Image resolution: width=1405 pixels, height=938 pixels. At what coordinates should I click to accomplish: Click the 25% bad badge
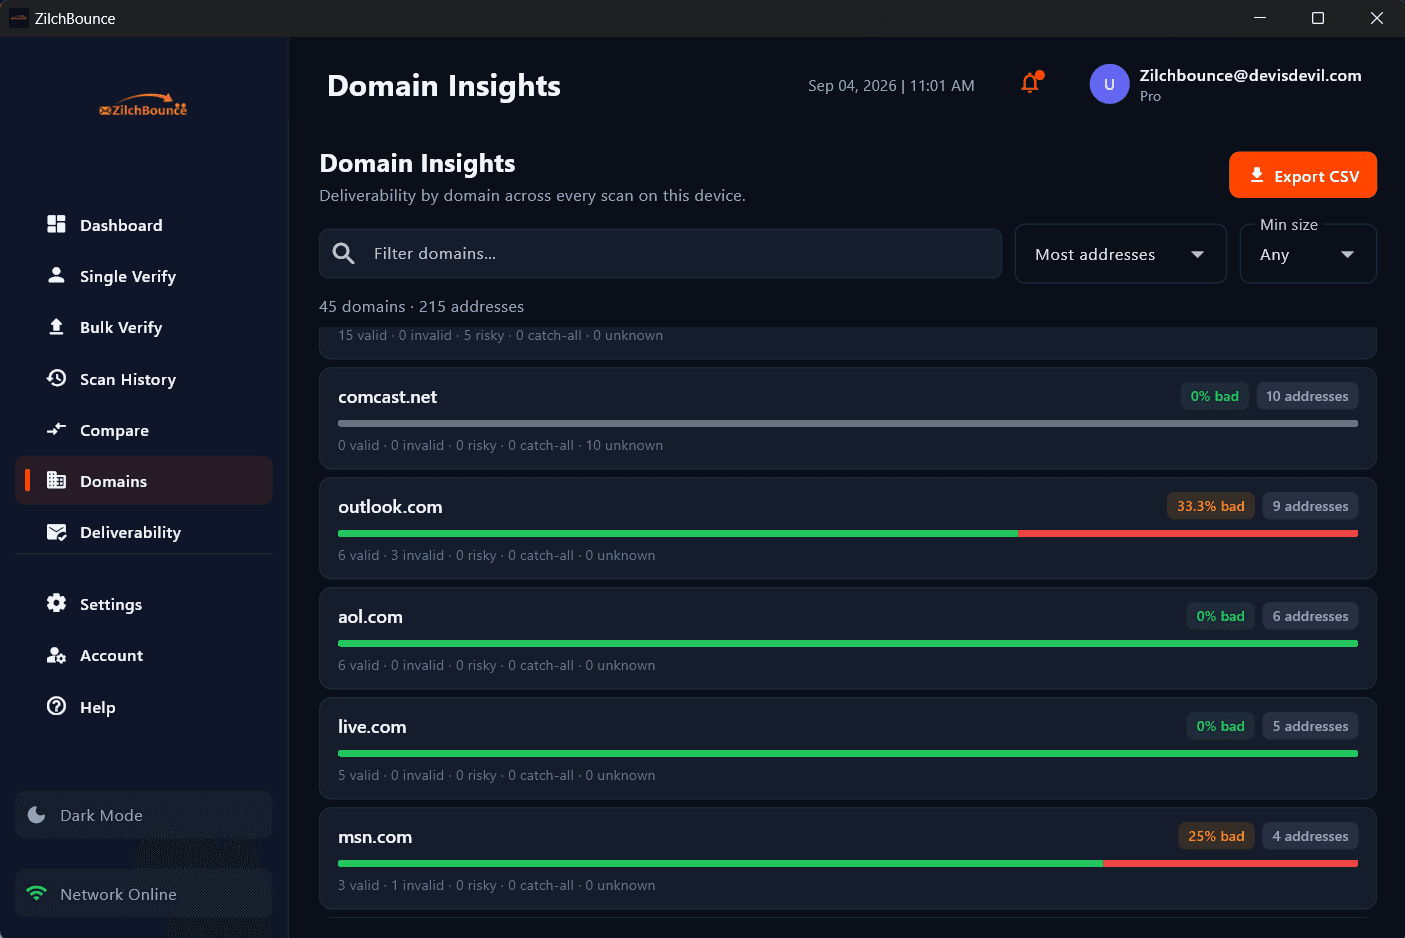(x=1216, y=836)
